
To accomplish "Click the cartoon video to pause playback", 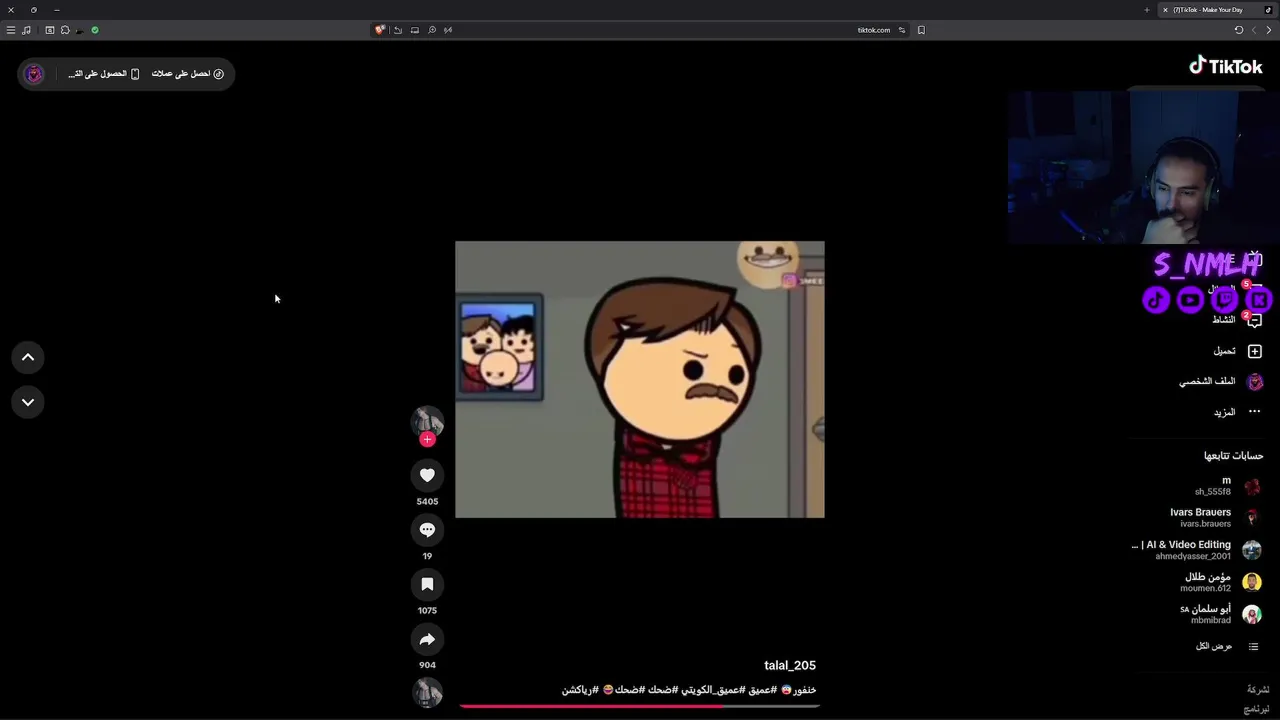I will pyautogui.click(x=640, y=379).
